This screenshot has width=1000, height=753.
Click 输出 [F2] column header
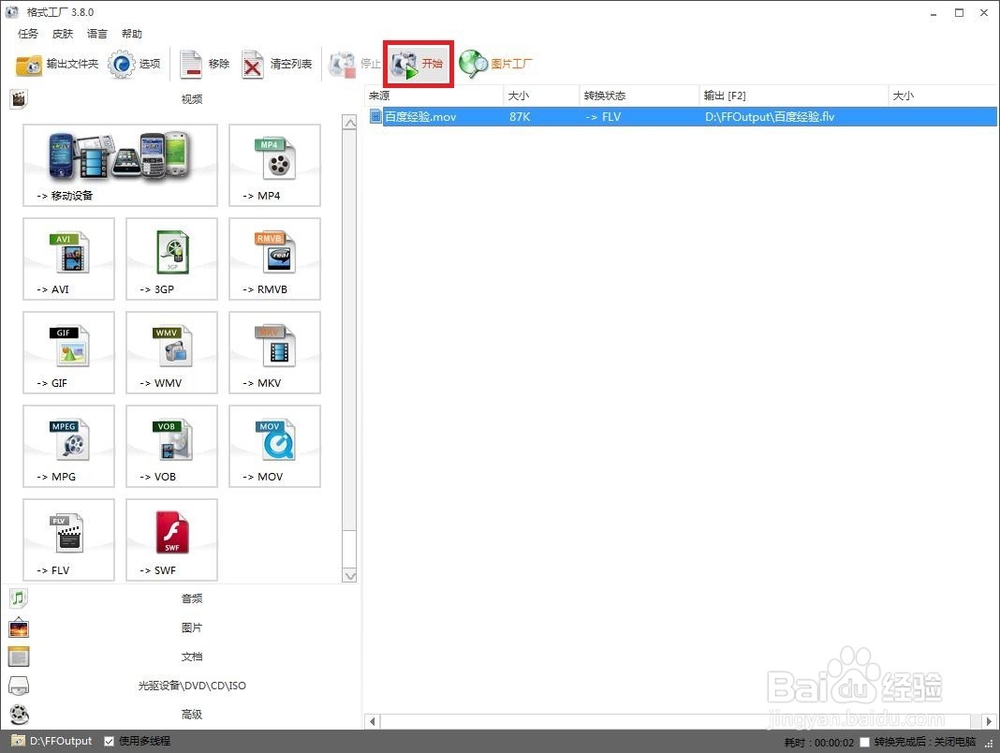pos(793,96)
